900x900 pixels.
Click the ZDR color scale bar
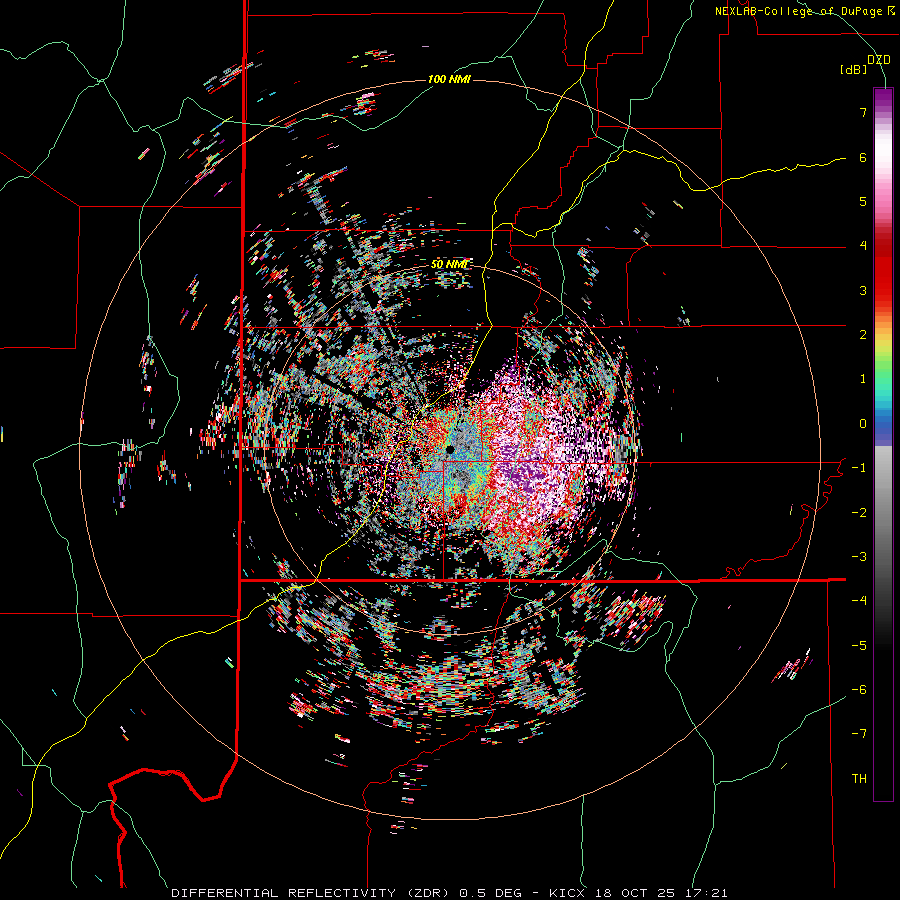point(883,444)
